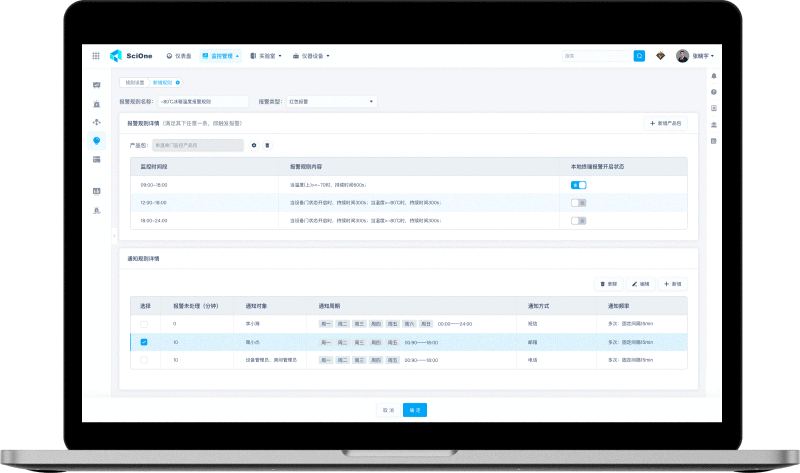Select the network topology icon in left sidebar
This screenshot has height=473, width=800.
96,122
